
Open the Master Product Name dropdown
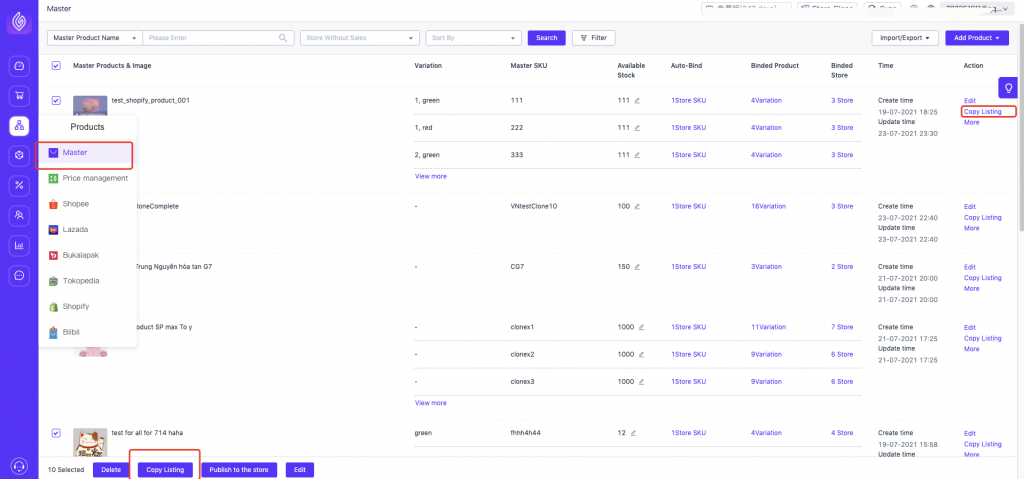click(x=95, y=38)
